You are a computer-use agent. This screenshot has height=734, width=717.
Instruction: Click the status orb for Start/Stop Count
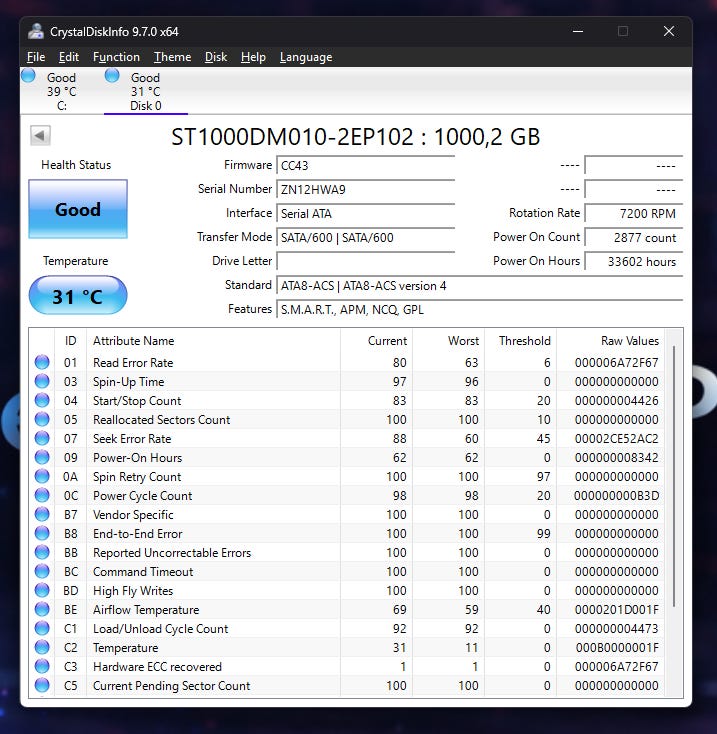[x=42, y=400]
